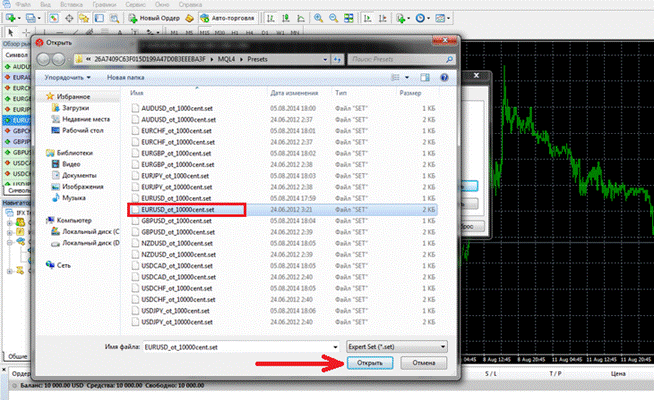Viewport: 654px width, 400px height.
Task: Toggle the preview pane icon
Action: (x=425, y=78)
